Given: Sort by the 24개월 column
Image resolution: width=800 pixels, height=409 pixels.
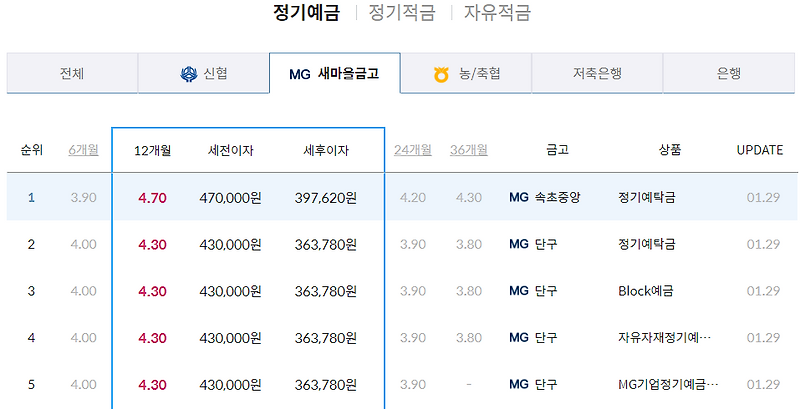Looking at the screenshot, I should 413,150.
